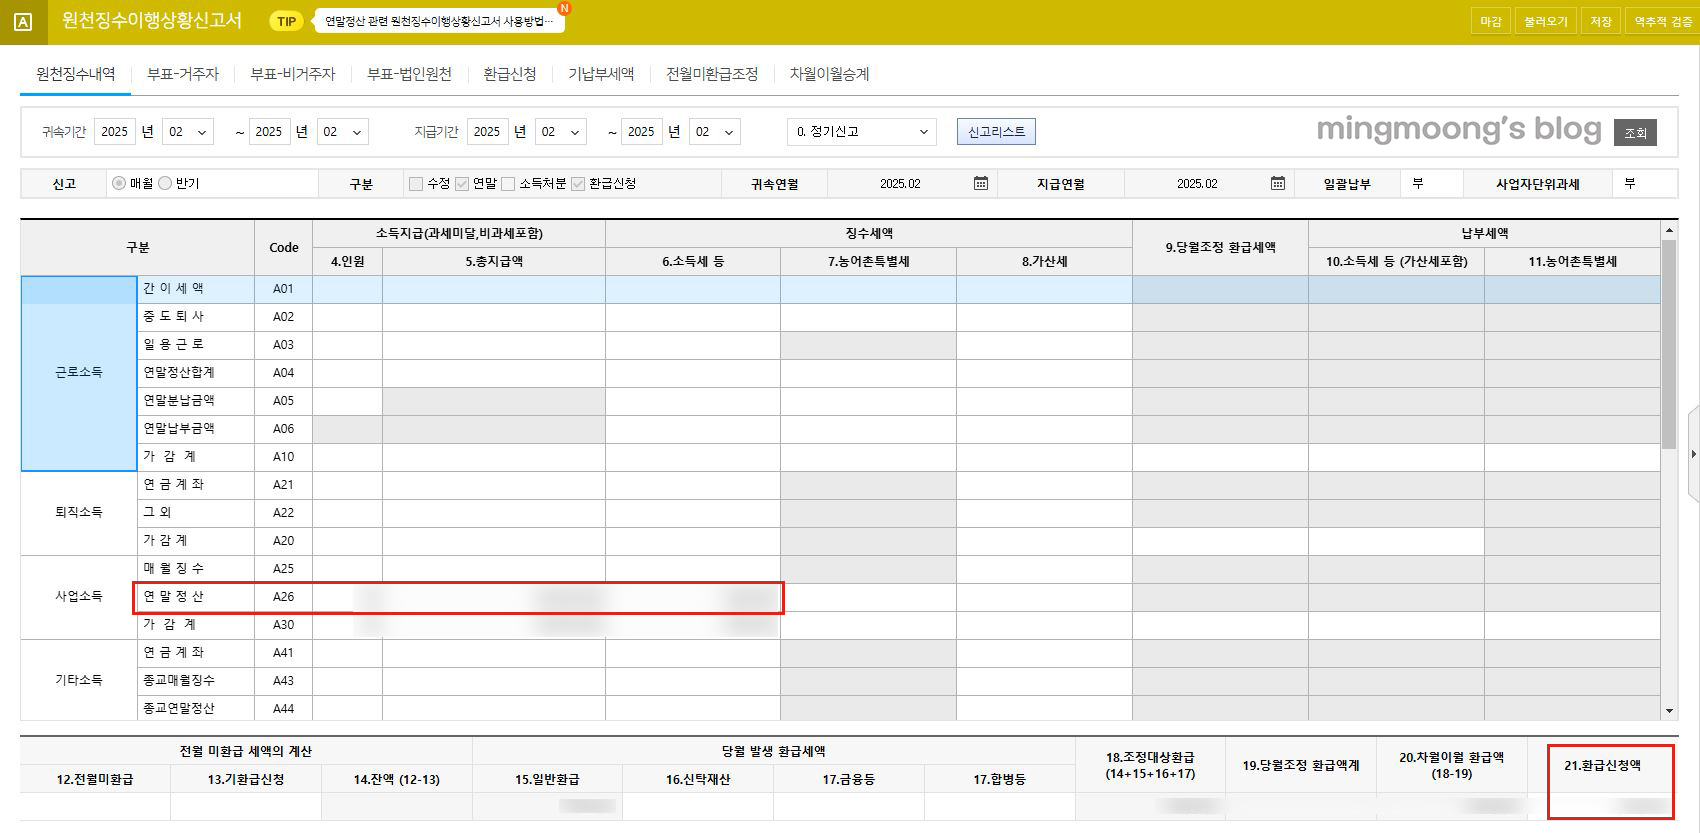The width and height of the screenshot is (1700, 833).
Task: Switch to 환급신청 tab
Action: (510, 74)
